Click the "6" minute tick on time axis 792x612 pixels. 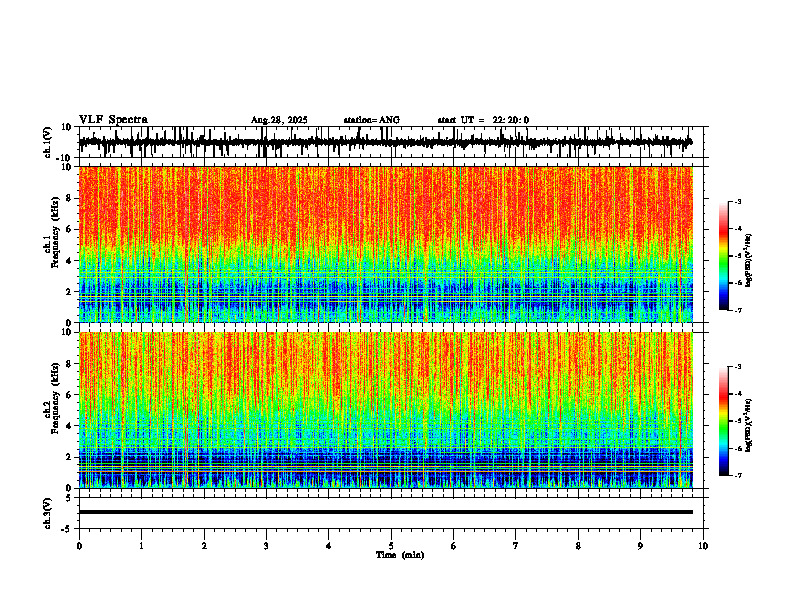(x=454, y=546)
